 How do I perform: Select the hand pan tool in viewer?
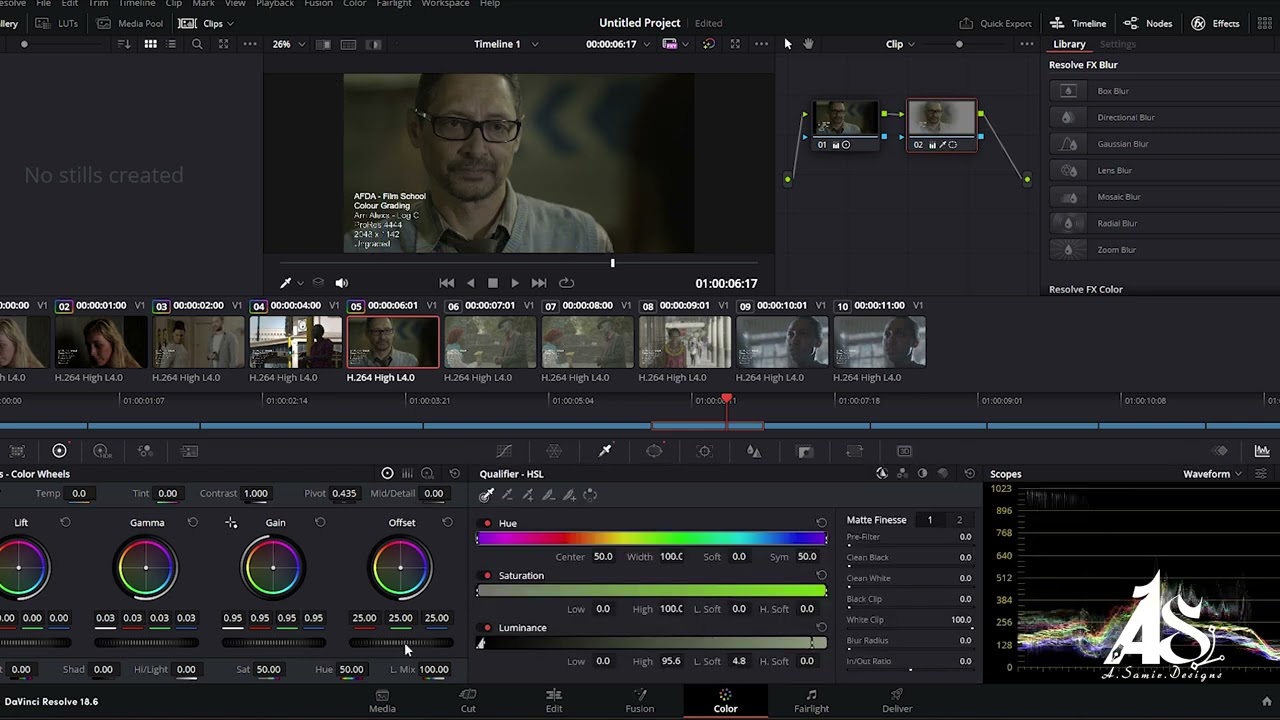pos(808,44)
